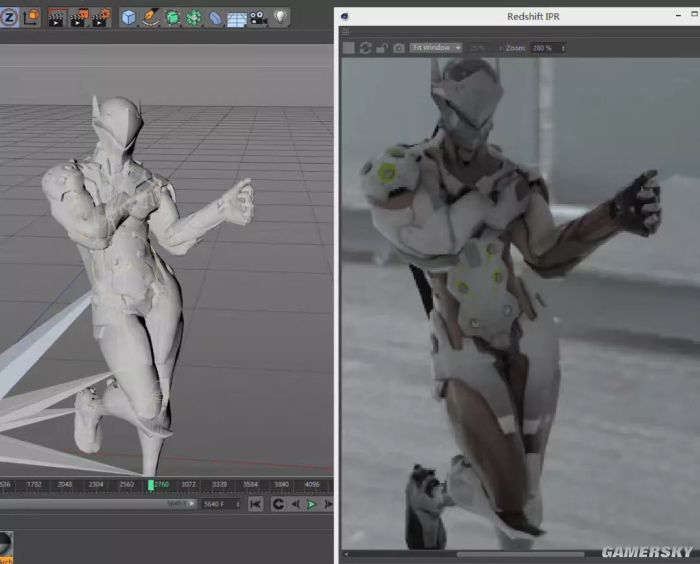
Task: Click the coordinate system icon with orange cube
Action: [x=32, y=18]
